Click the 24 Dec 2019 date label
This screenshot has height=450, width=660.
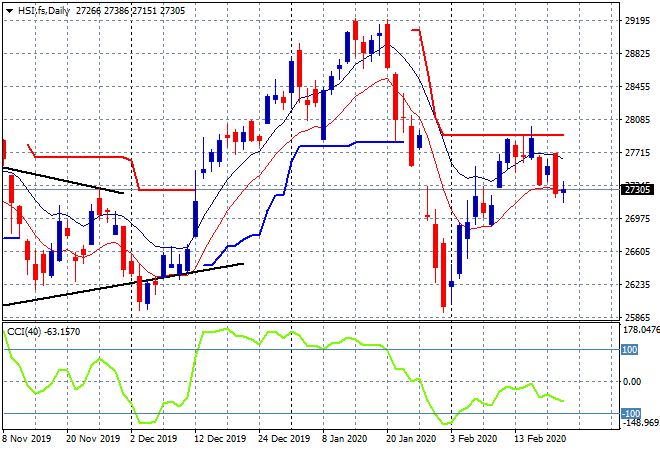(284, 439)
